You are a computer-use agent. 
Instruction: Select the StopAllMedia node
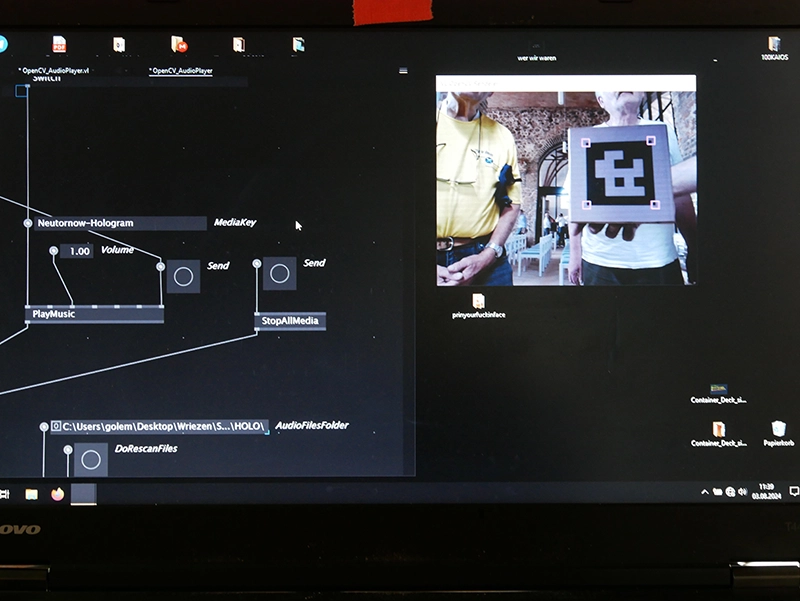click(x=290, y=321)
